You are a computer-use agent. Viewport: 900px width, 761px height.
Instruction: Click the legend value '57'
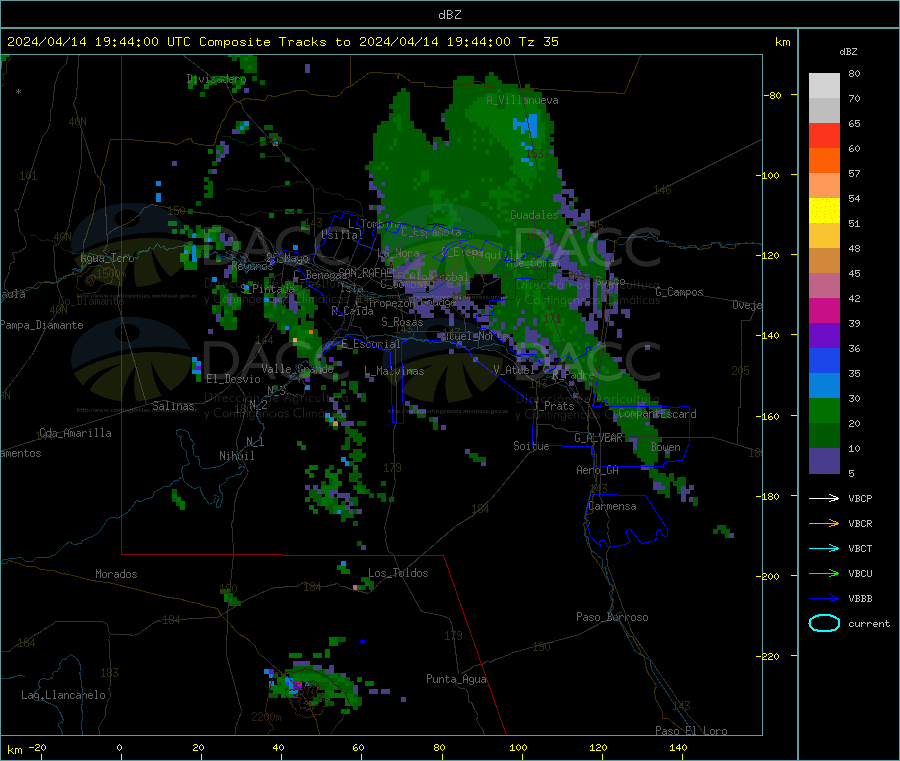click(854, 173)
